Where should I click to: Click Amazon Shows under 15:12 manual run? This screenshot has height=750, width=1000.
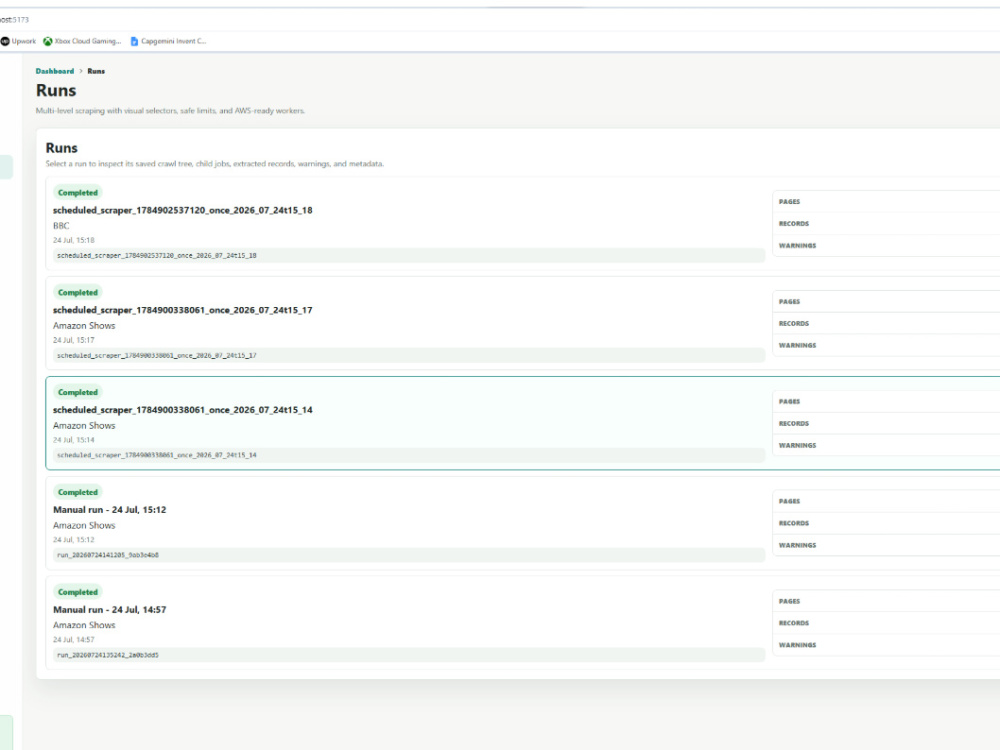pyautogui.click(x=84, y=526)
